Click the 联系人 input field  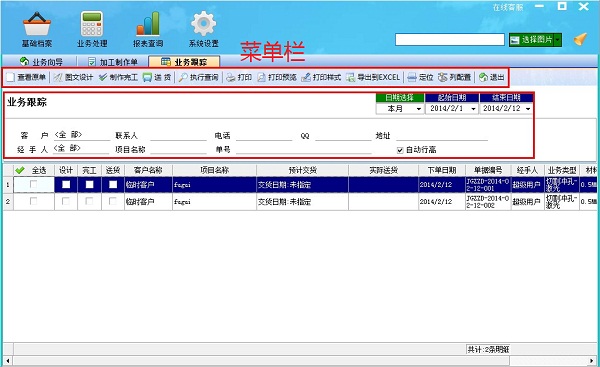click(178, 136)
